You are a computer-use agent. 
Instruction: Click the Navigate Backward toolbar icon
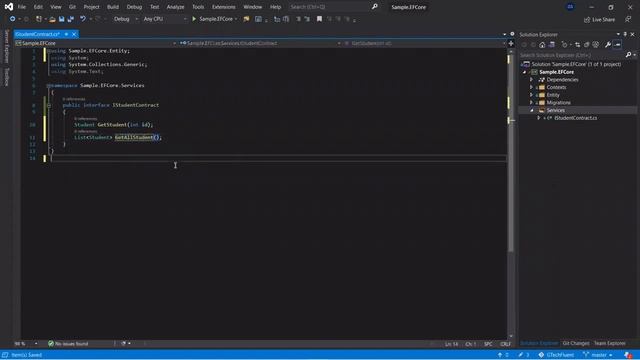click(x=13, y=19)
